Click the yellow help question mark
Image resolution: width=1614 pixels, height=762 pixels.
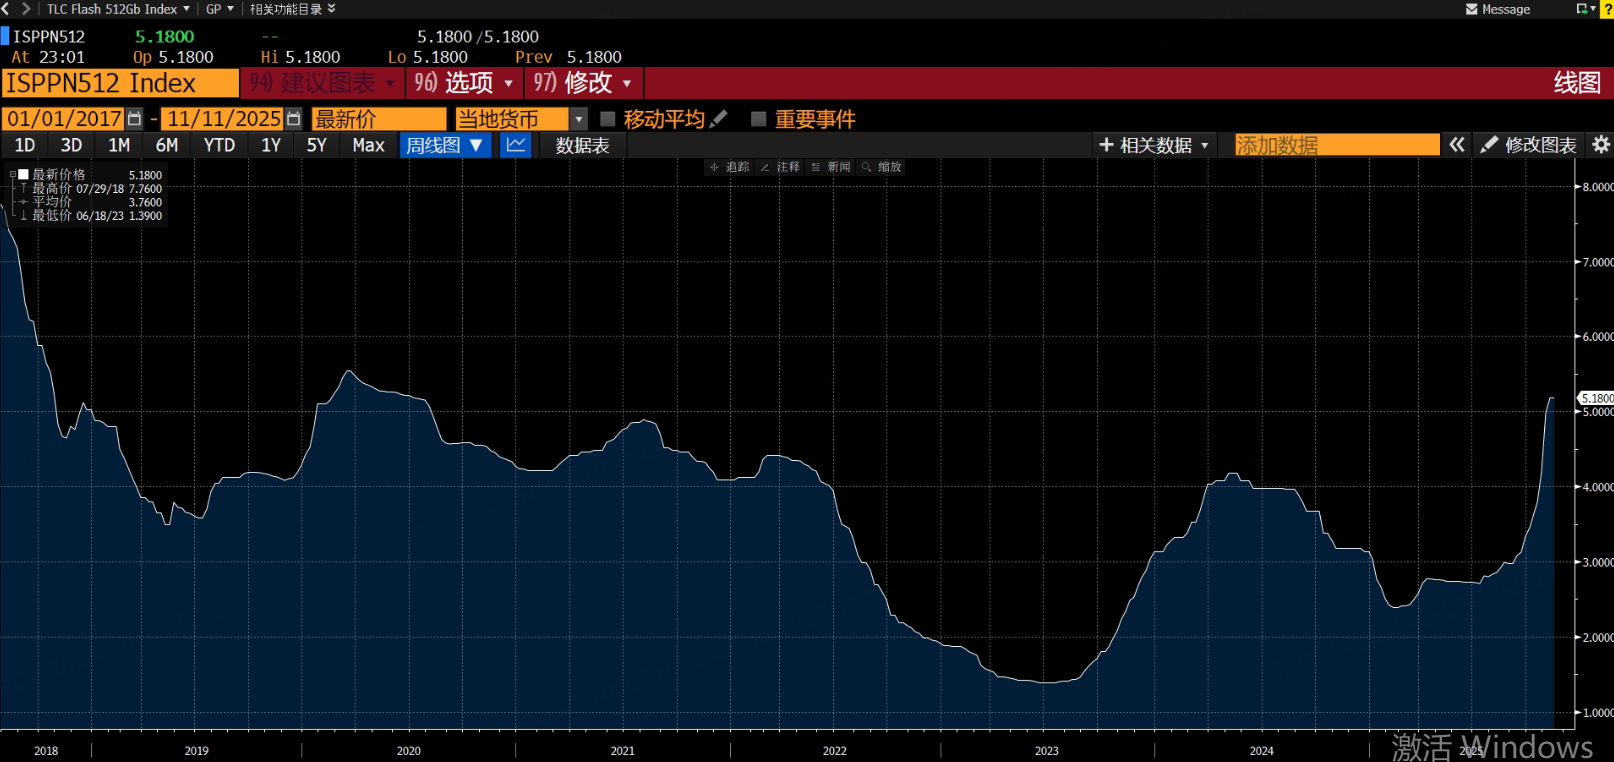[x=1607, y=9]
